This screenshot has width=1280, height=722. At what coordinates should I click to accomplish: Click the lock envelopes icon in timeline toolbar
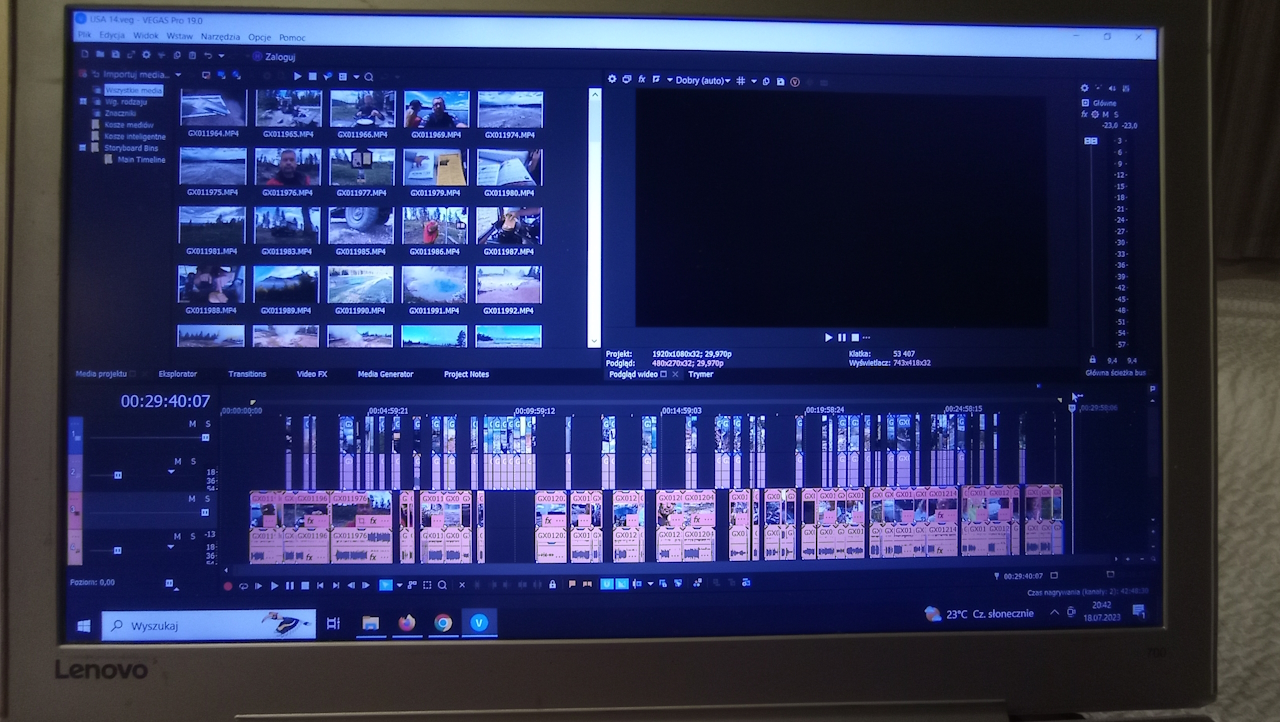coord(552,585)
